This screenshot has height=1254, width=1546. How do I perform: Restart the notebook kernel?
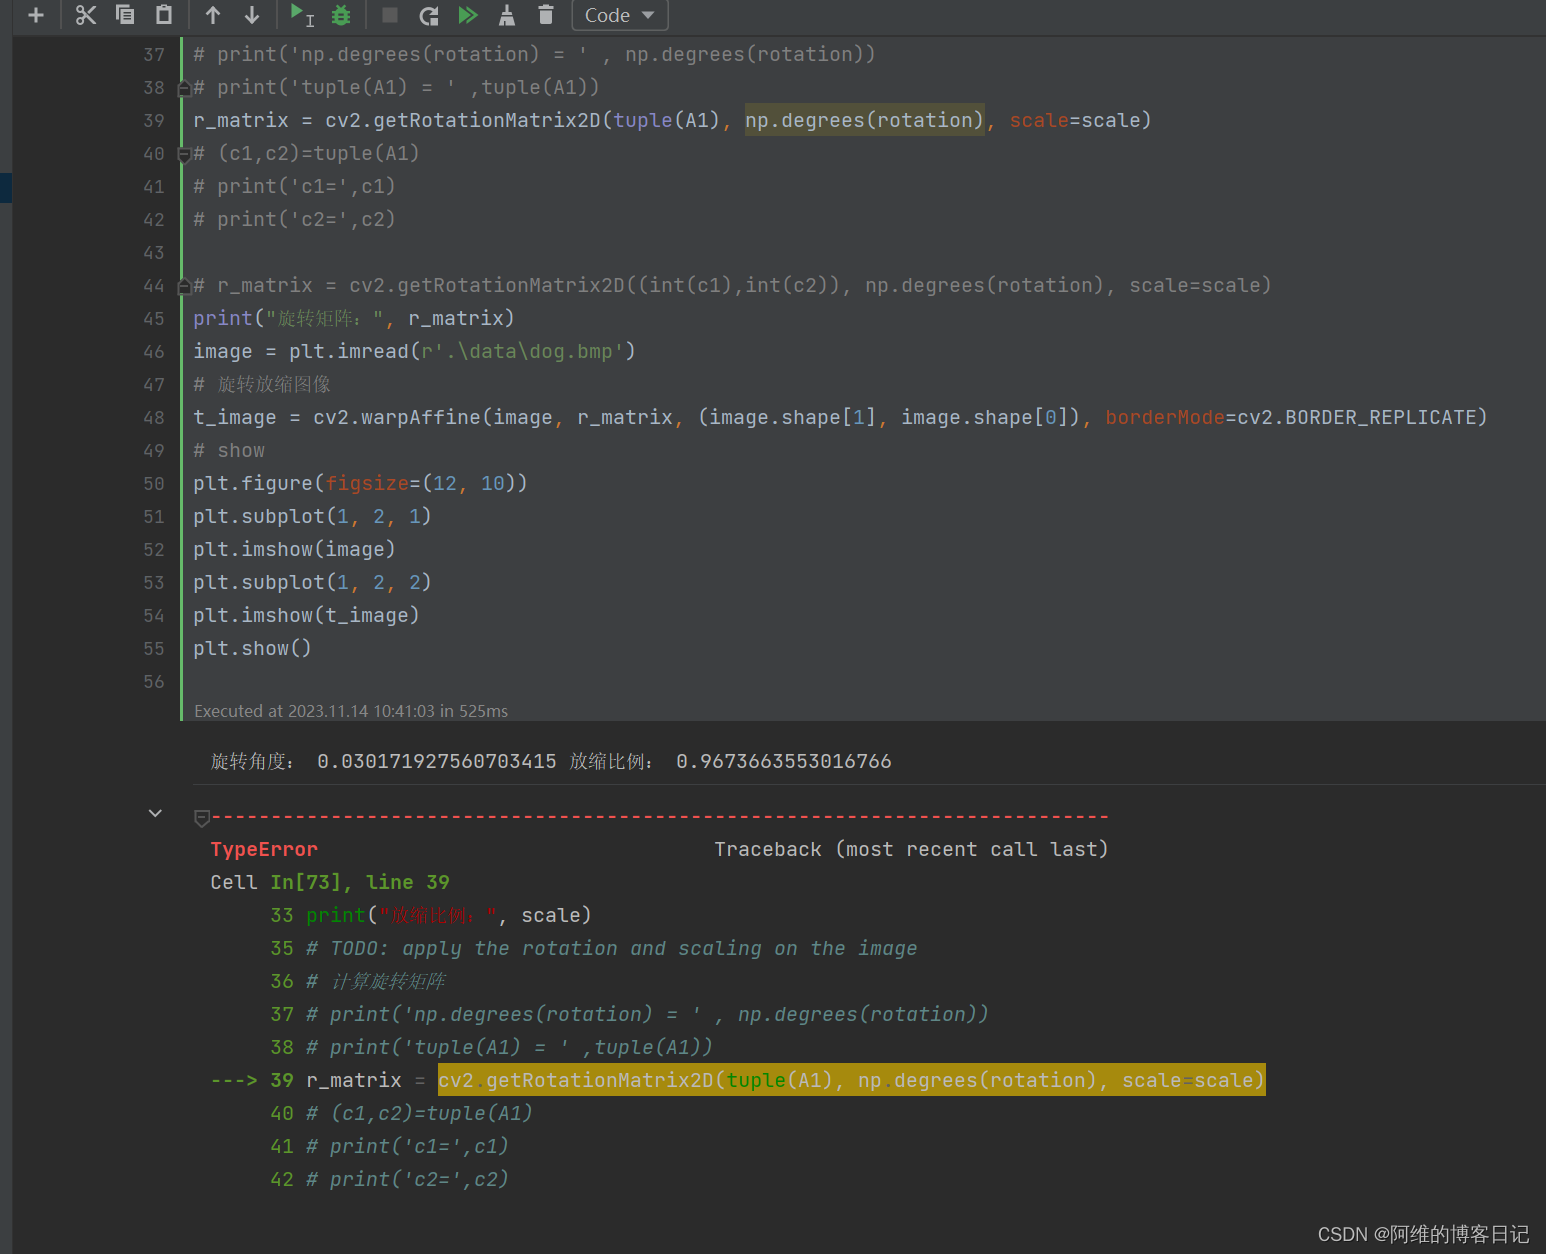tap(428, 15)
